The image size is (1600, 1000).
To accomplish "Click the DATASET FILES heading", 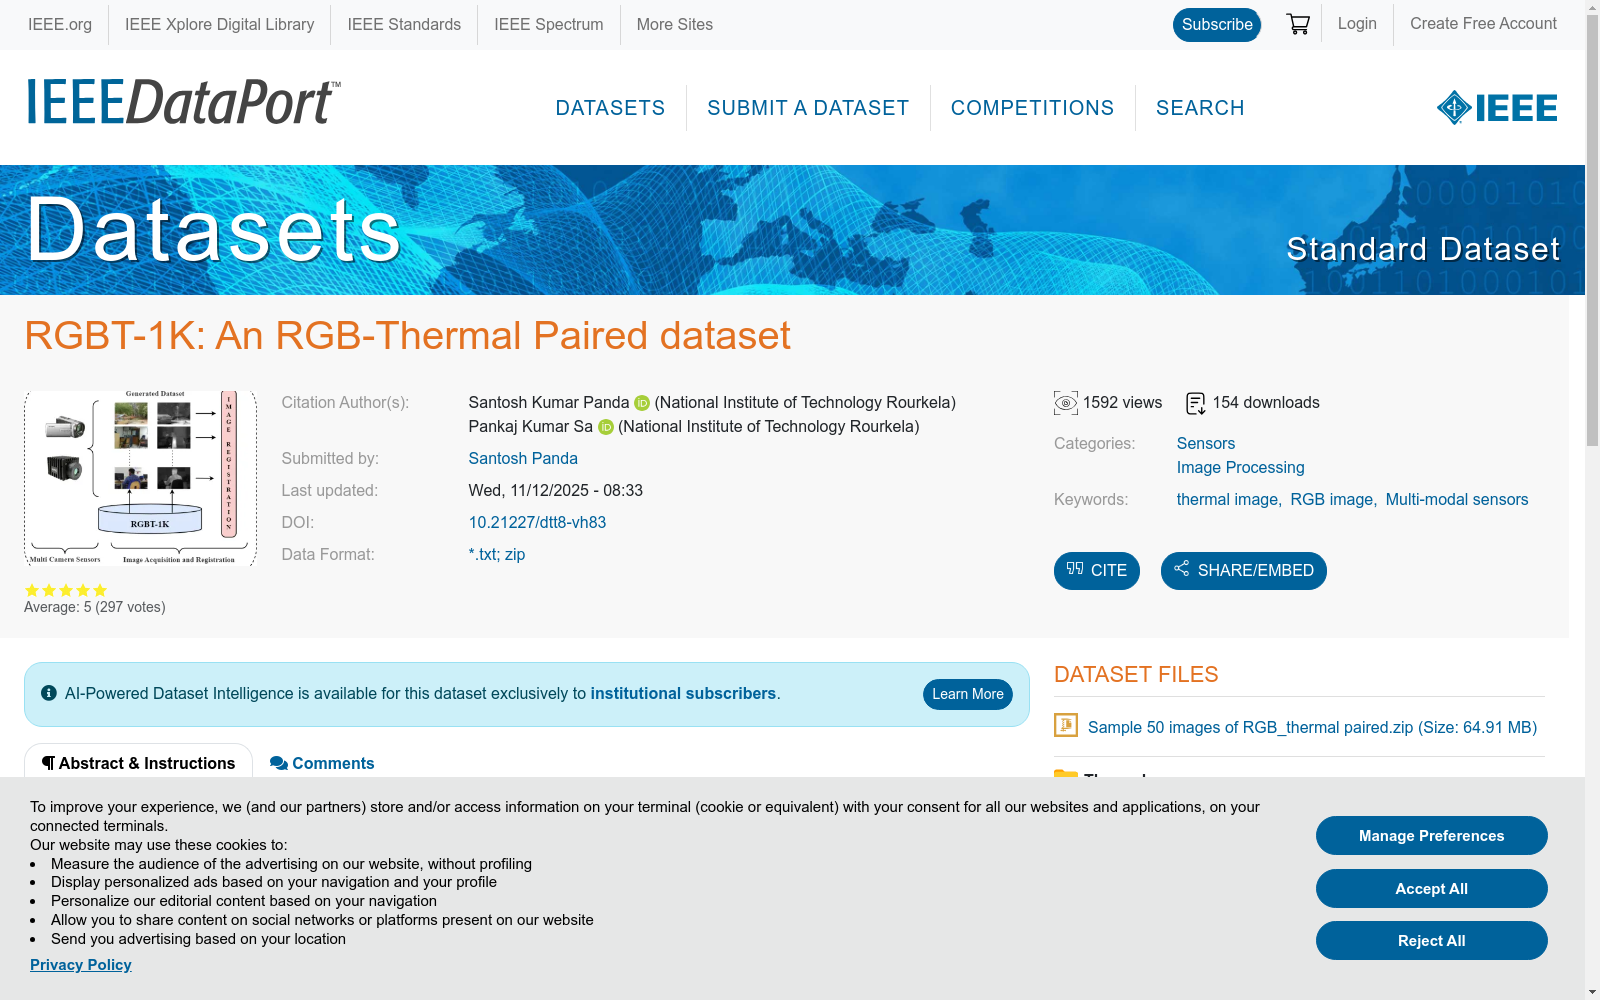I will pos(1136,675).
